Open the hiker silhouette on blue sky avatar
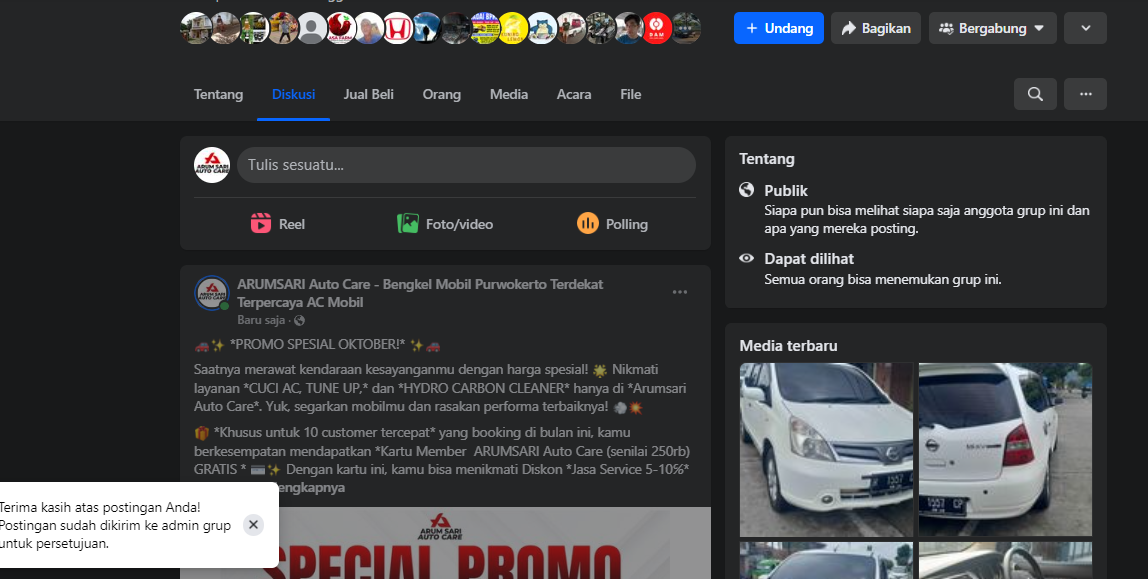 (x=426, y=29)
